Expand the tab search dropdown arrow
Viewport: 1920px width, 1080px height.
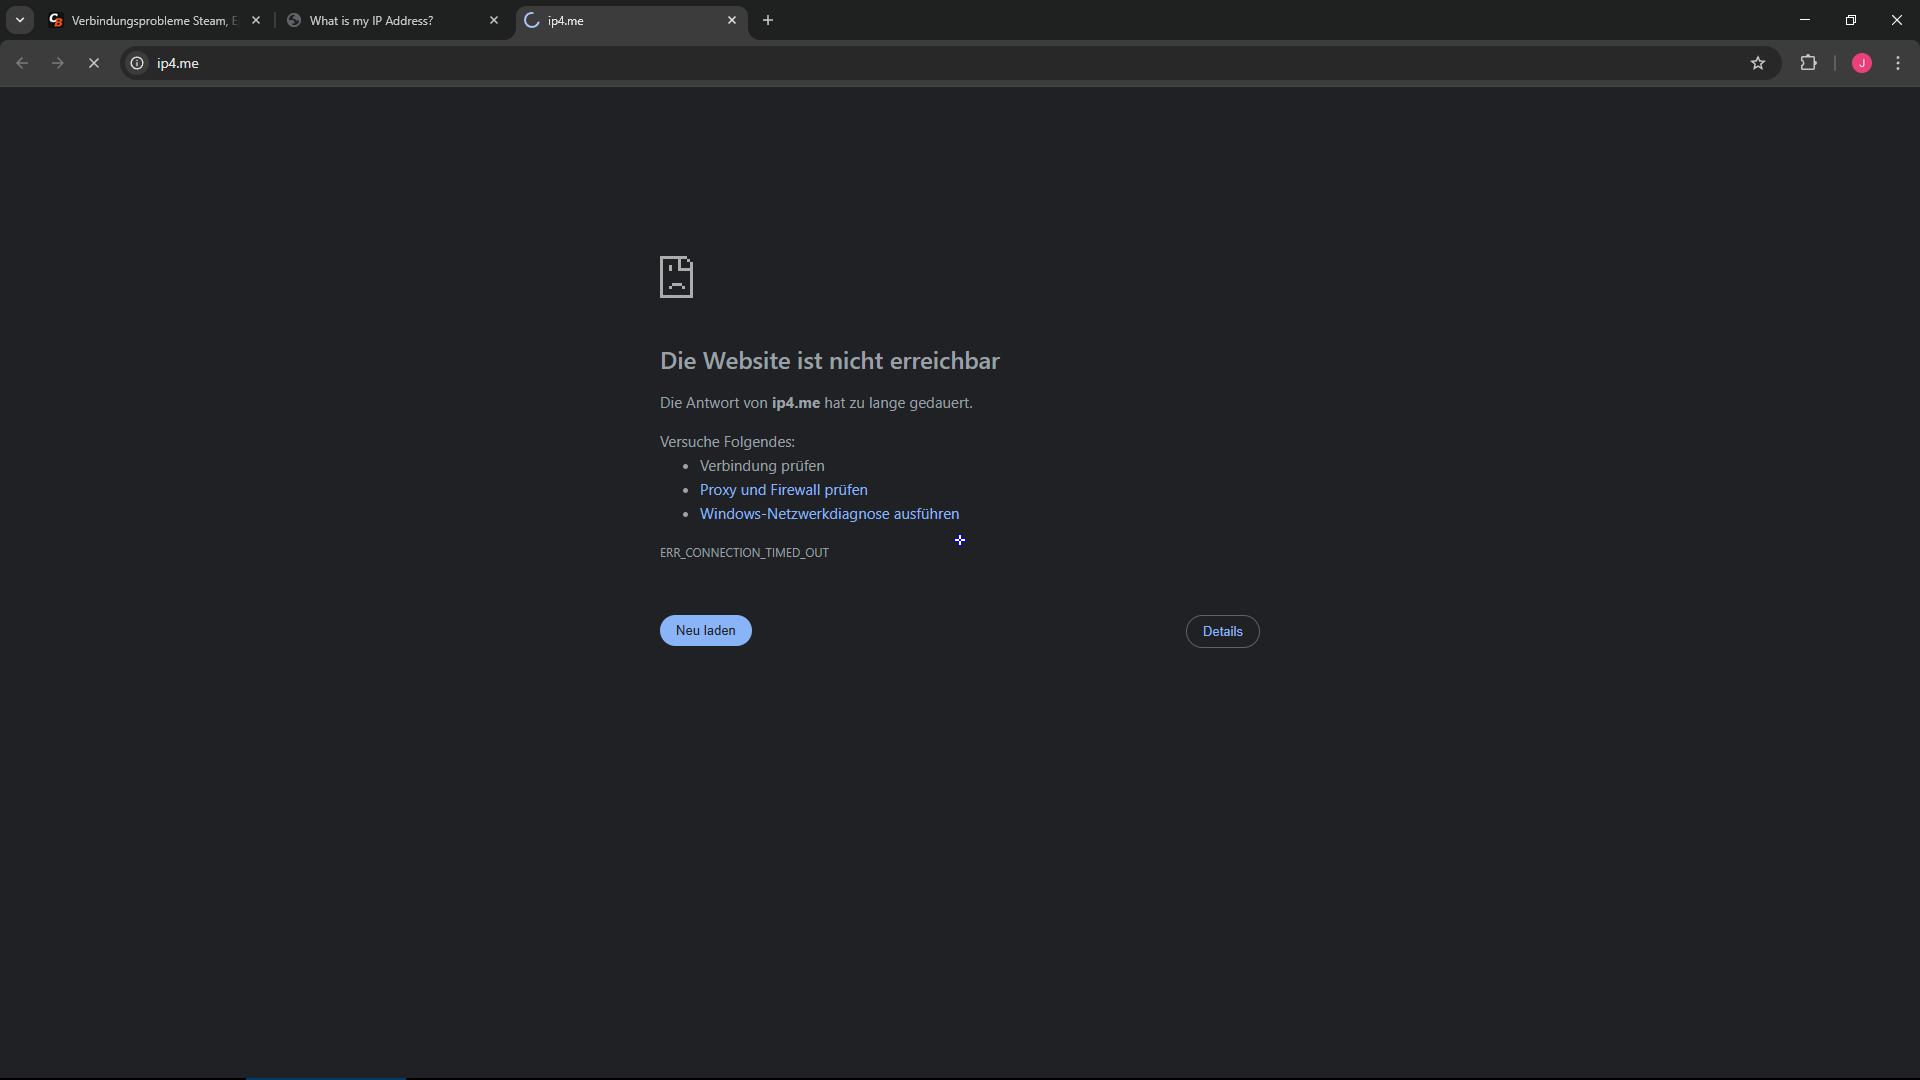tap(20, 20)
